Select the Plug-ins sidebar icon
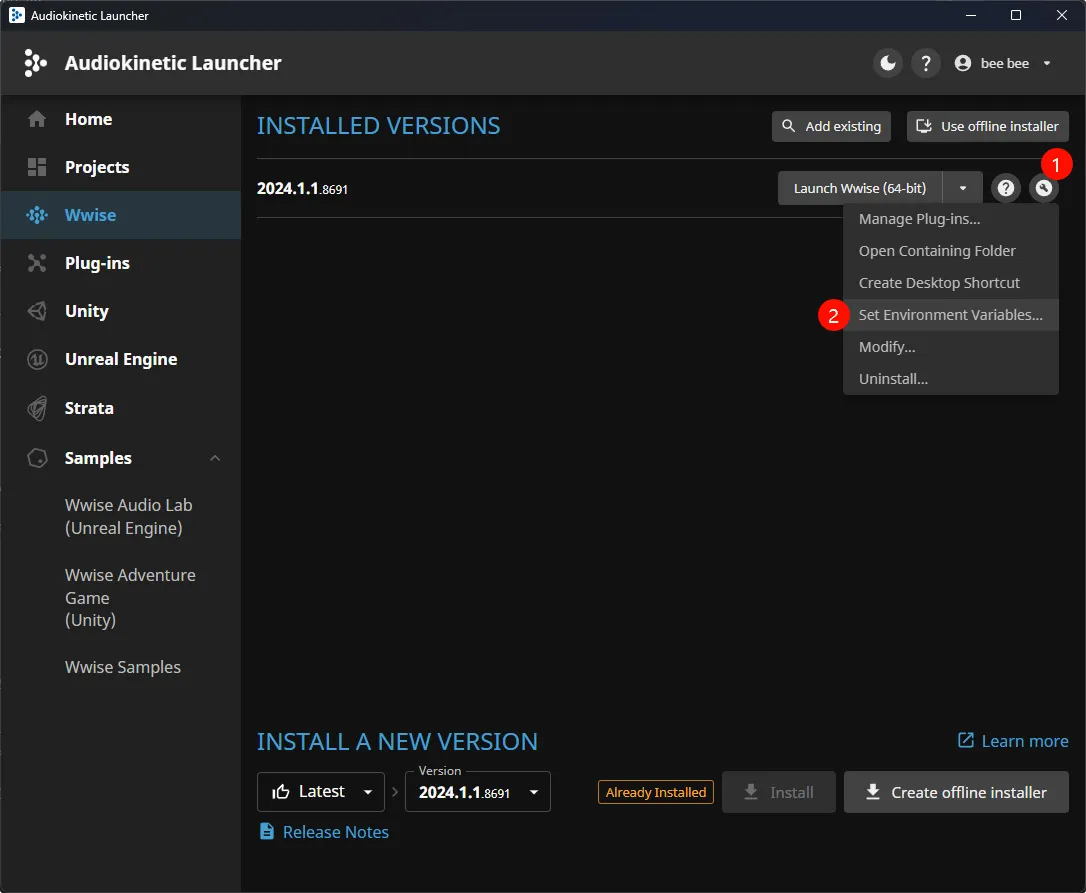This screenshot has width=1086, height=893. (37, 263)
